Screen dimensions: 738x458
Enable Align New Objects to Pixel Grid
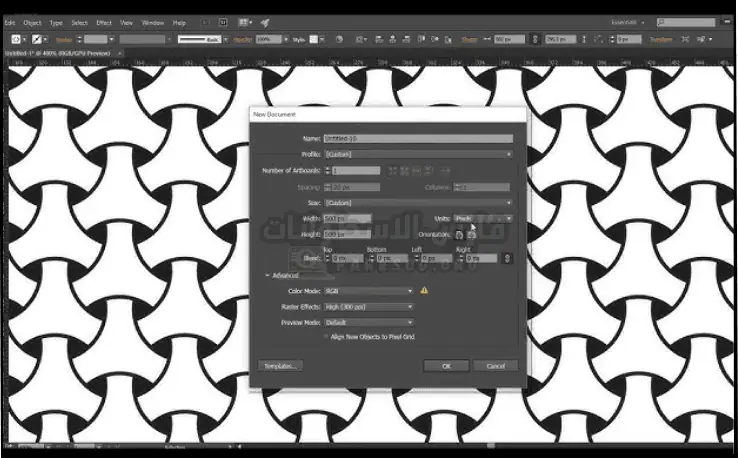coord(326,338)
